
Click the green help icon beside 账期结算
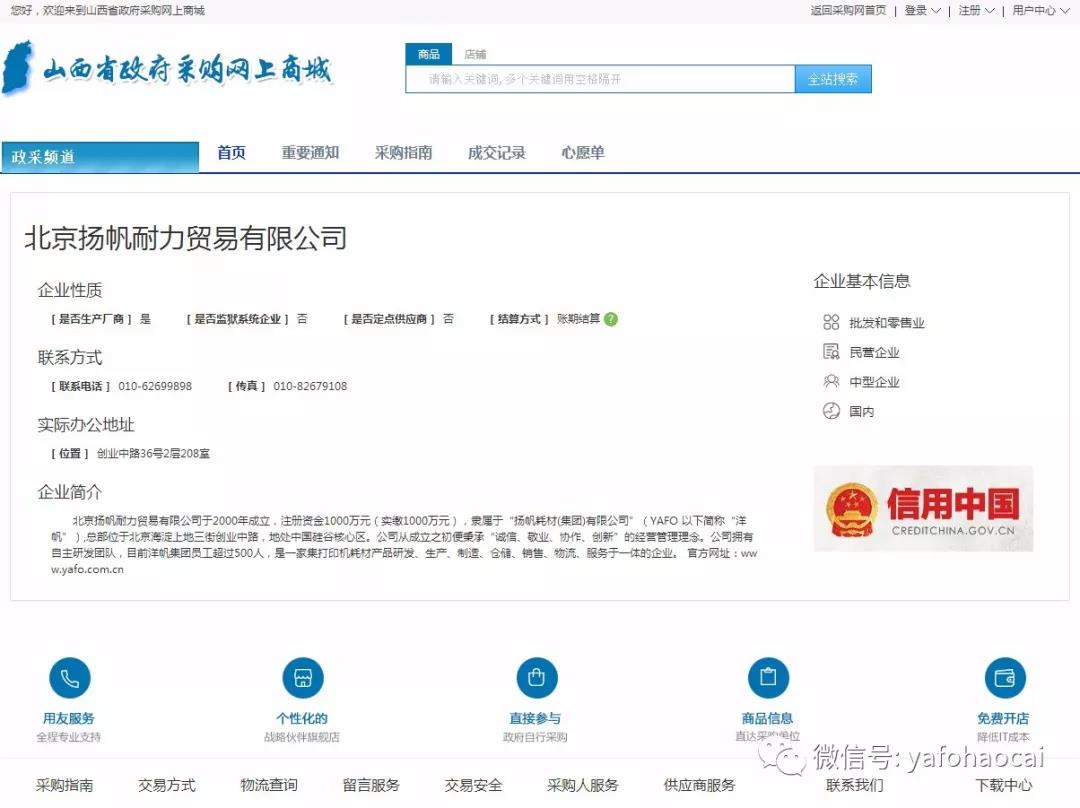[611, 319]
